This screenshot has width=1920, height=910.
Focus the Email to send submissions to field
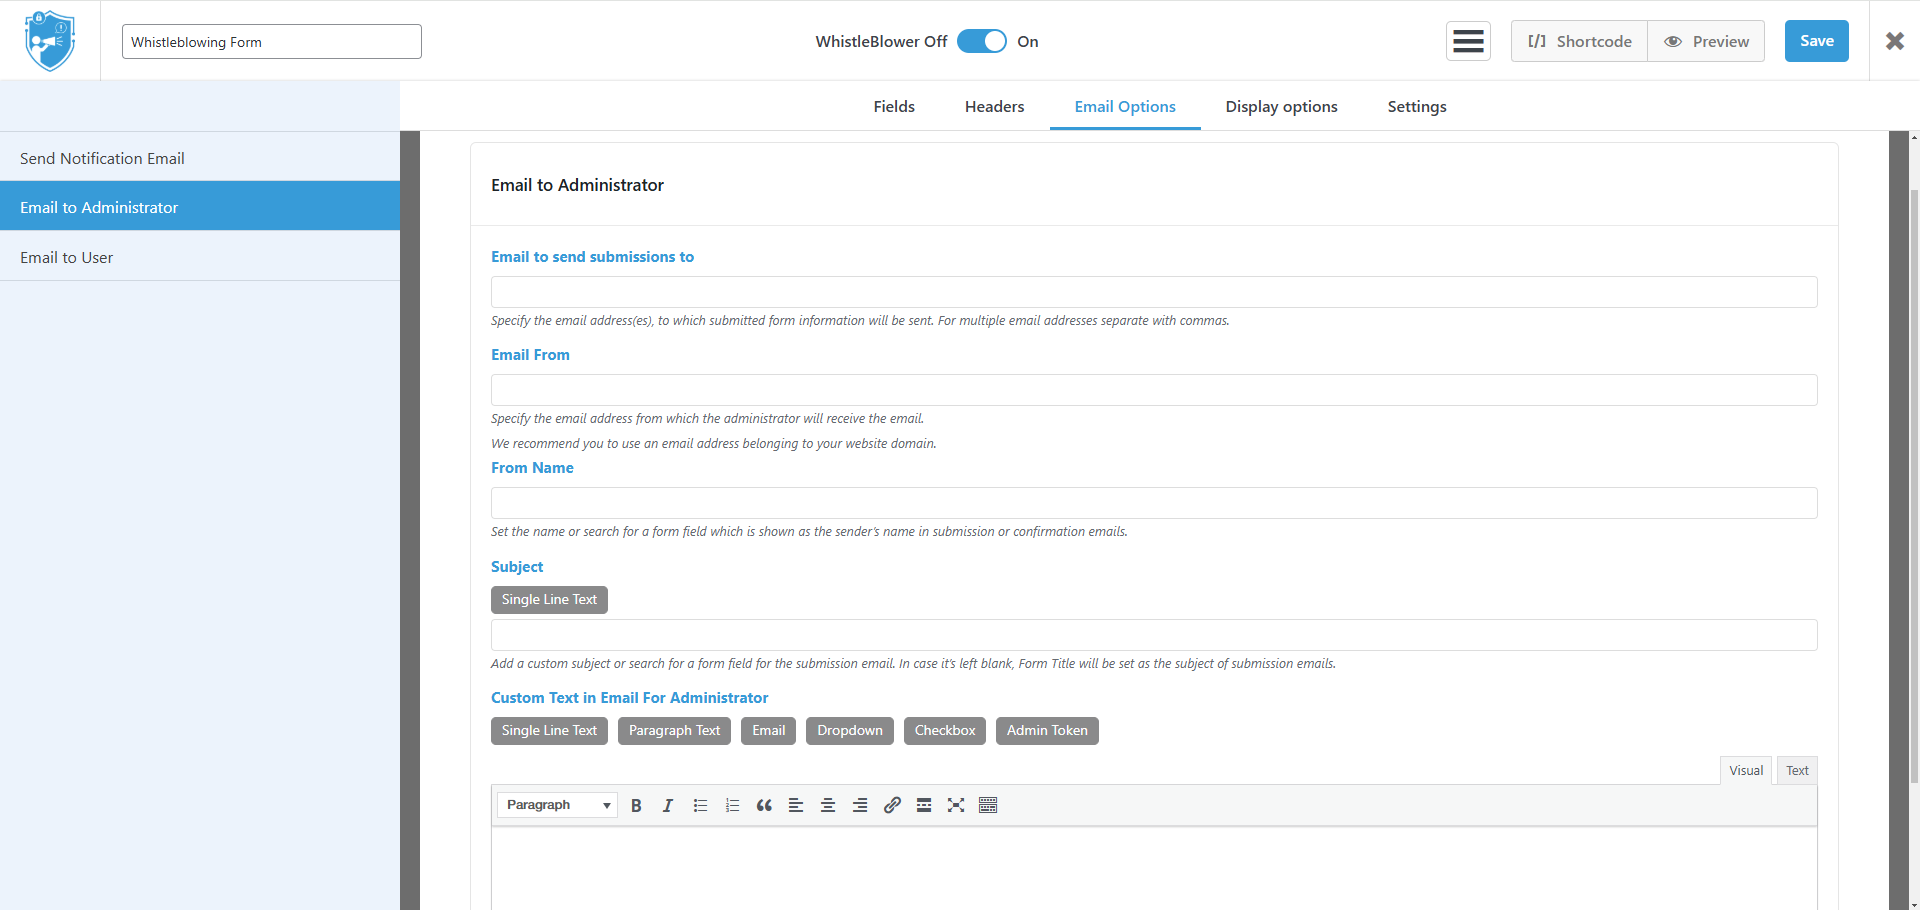[1154, 292]
